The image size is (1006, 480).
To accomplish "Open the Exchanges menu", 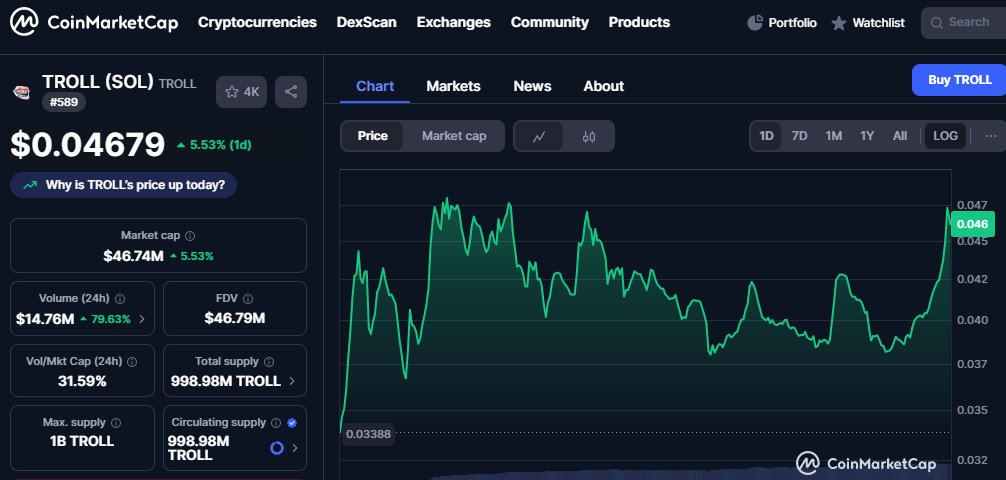I will 454,22.
